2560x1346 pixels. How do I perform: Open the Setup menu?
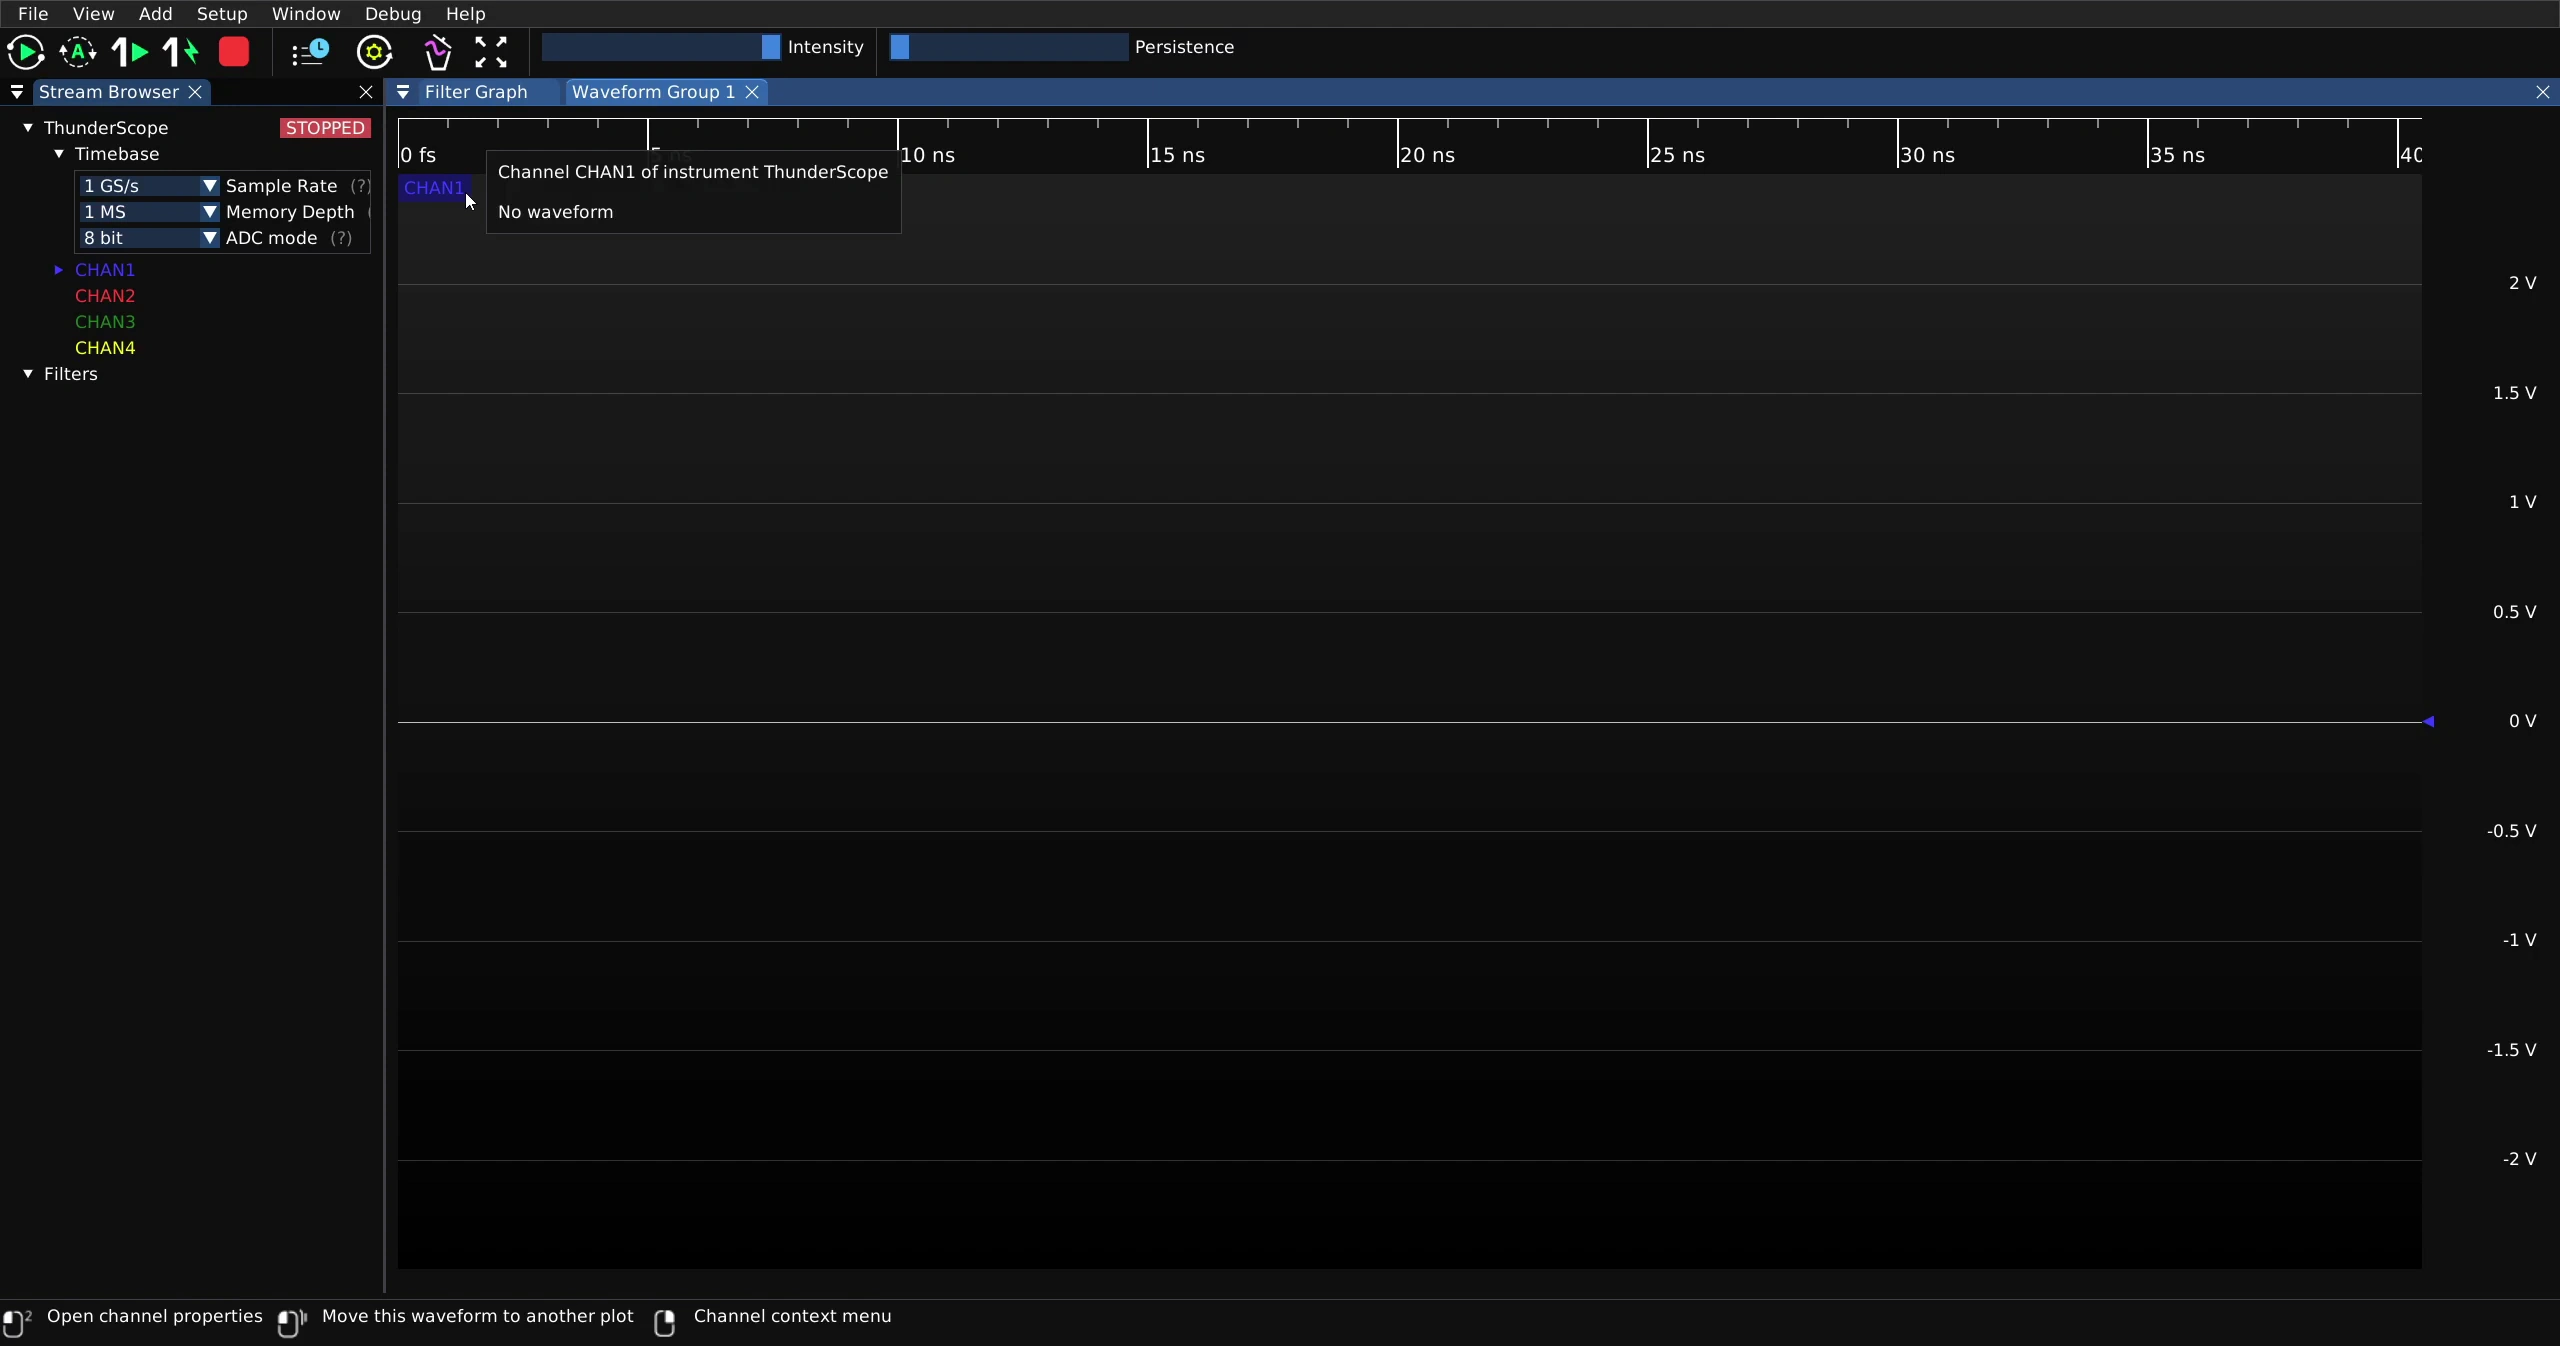point(222,14)
